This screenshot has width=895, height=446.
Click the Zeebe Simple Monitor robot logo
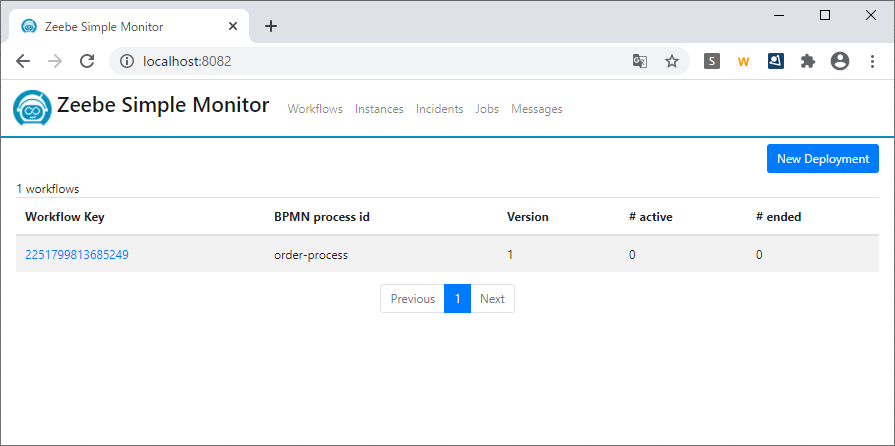pyautogui.click(x=33, y=107)
